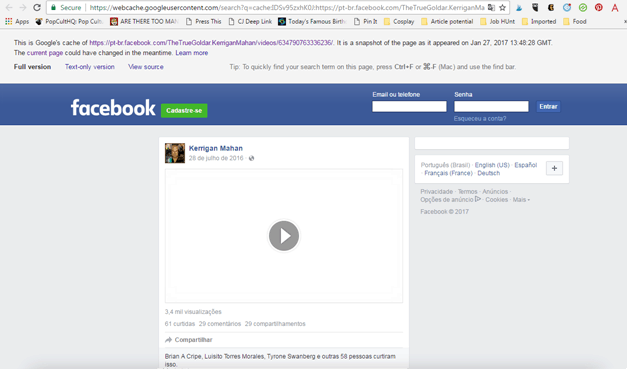
Task: Open Luisito Torres Morales profile link
Action: tap(234, 356)
